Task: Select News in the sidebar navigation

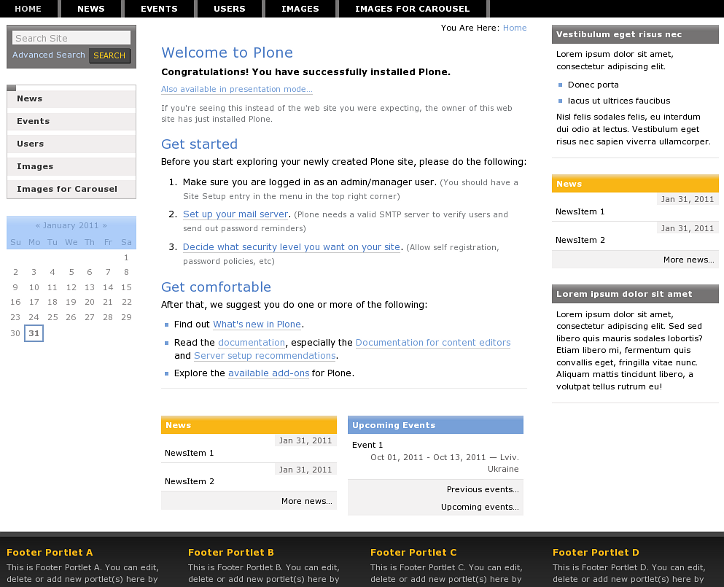Action: [71, 98]
